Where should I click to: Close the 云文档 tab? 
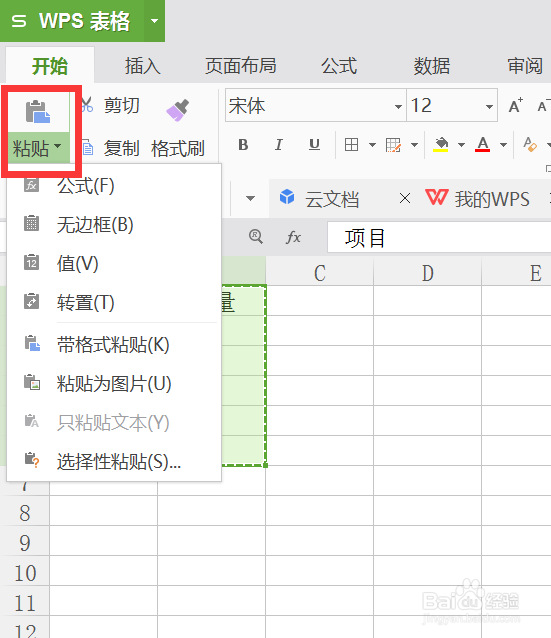pos(405,199)
